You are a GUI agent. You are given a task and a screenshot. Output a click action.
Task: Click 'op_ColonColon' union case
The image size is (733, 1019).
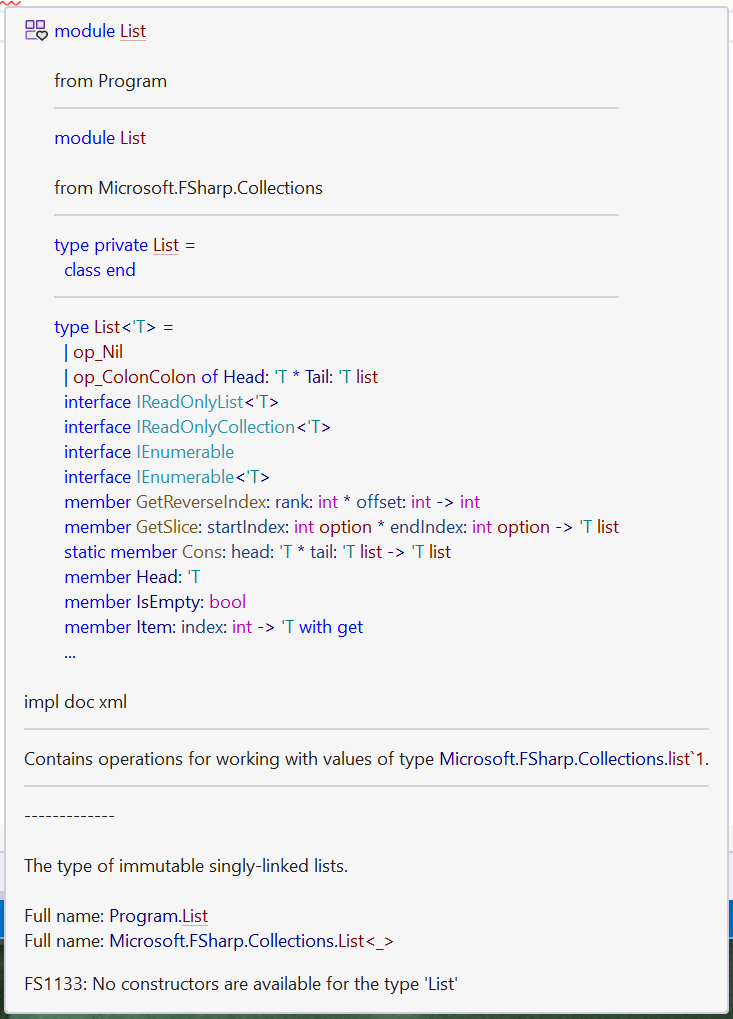pyautogui.click(x=135, y=377)
